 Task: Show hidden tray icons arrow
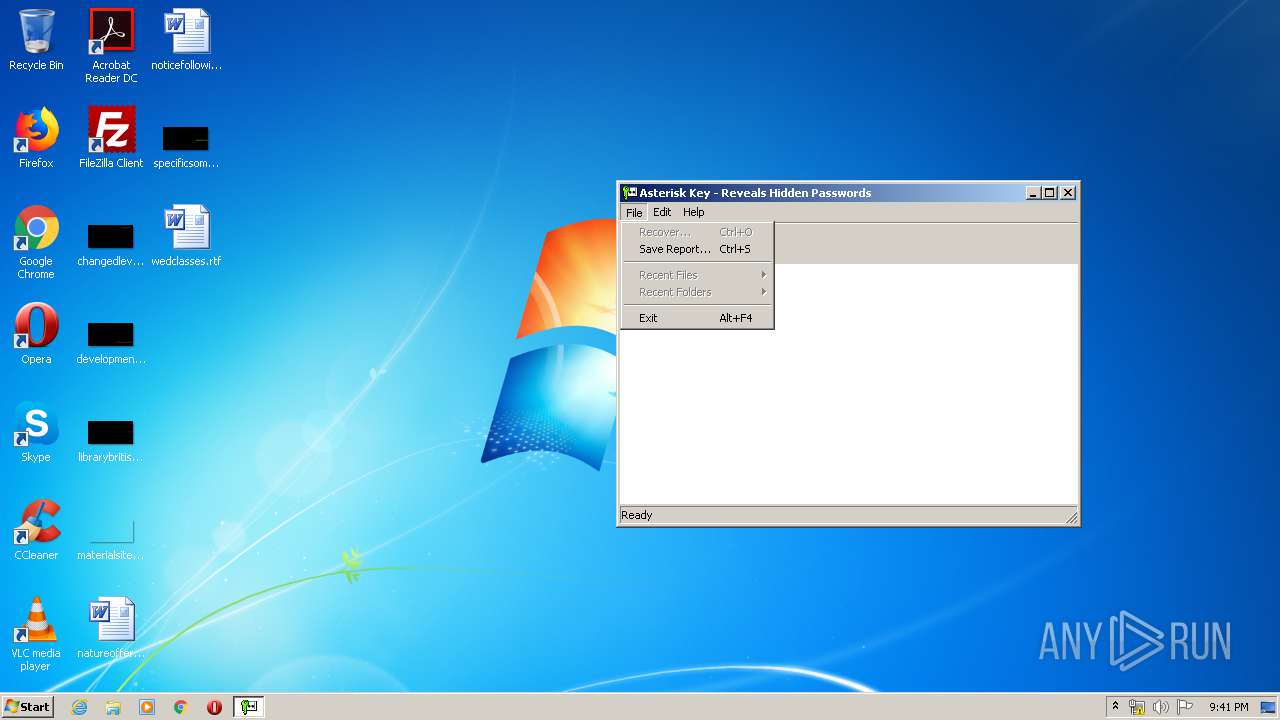click(1115, 707)
